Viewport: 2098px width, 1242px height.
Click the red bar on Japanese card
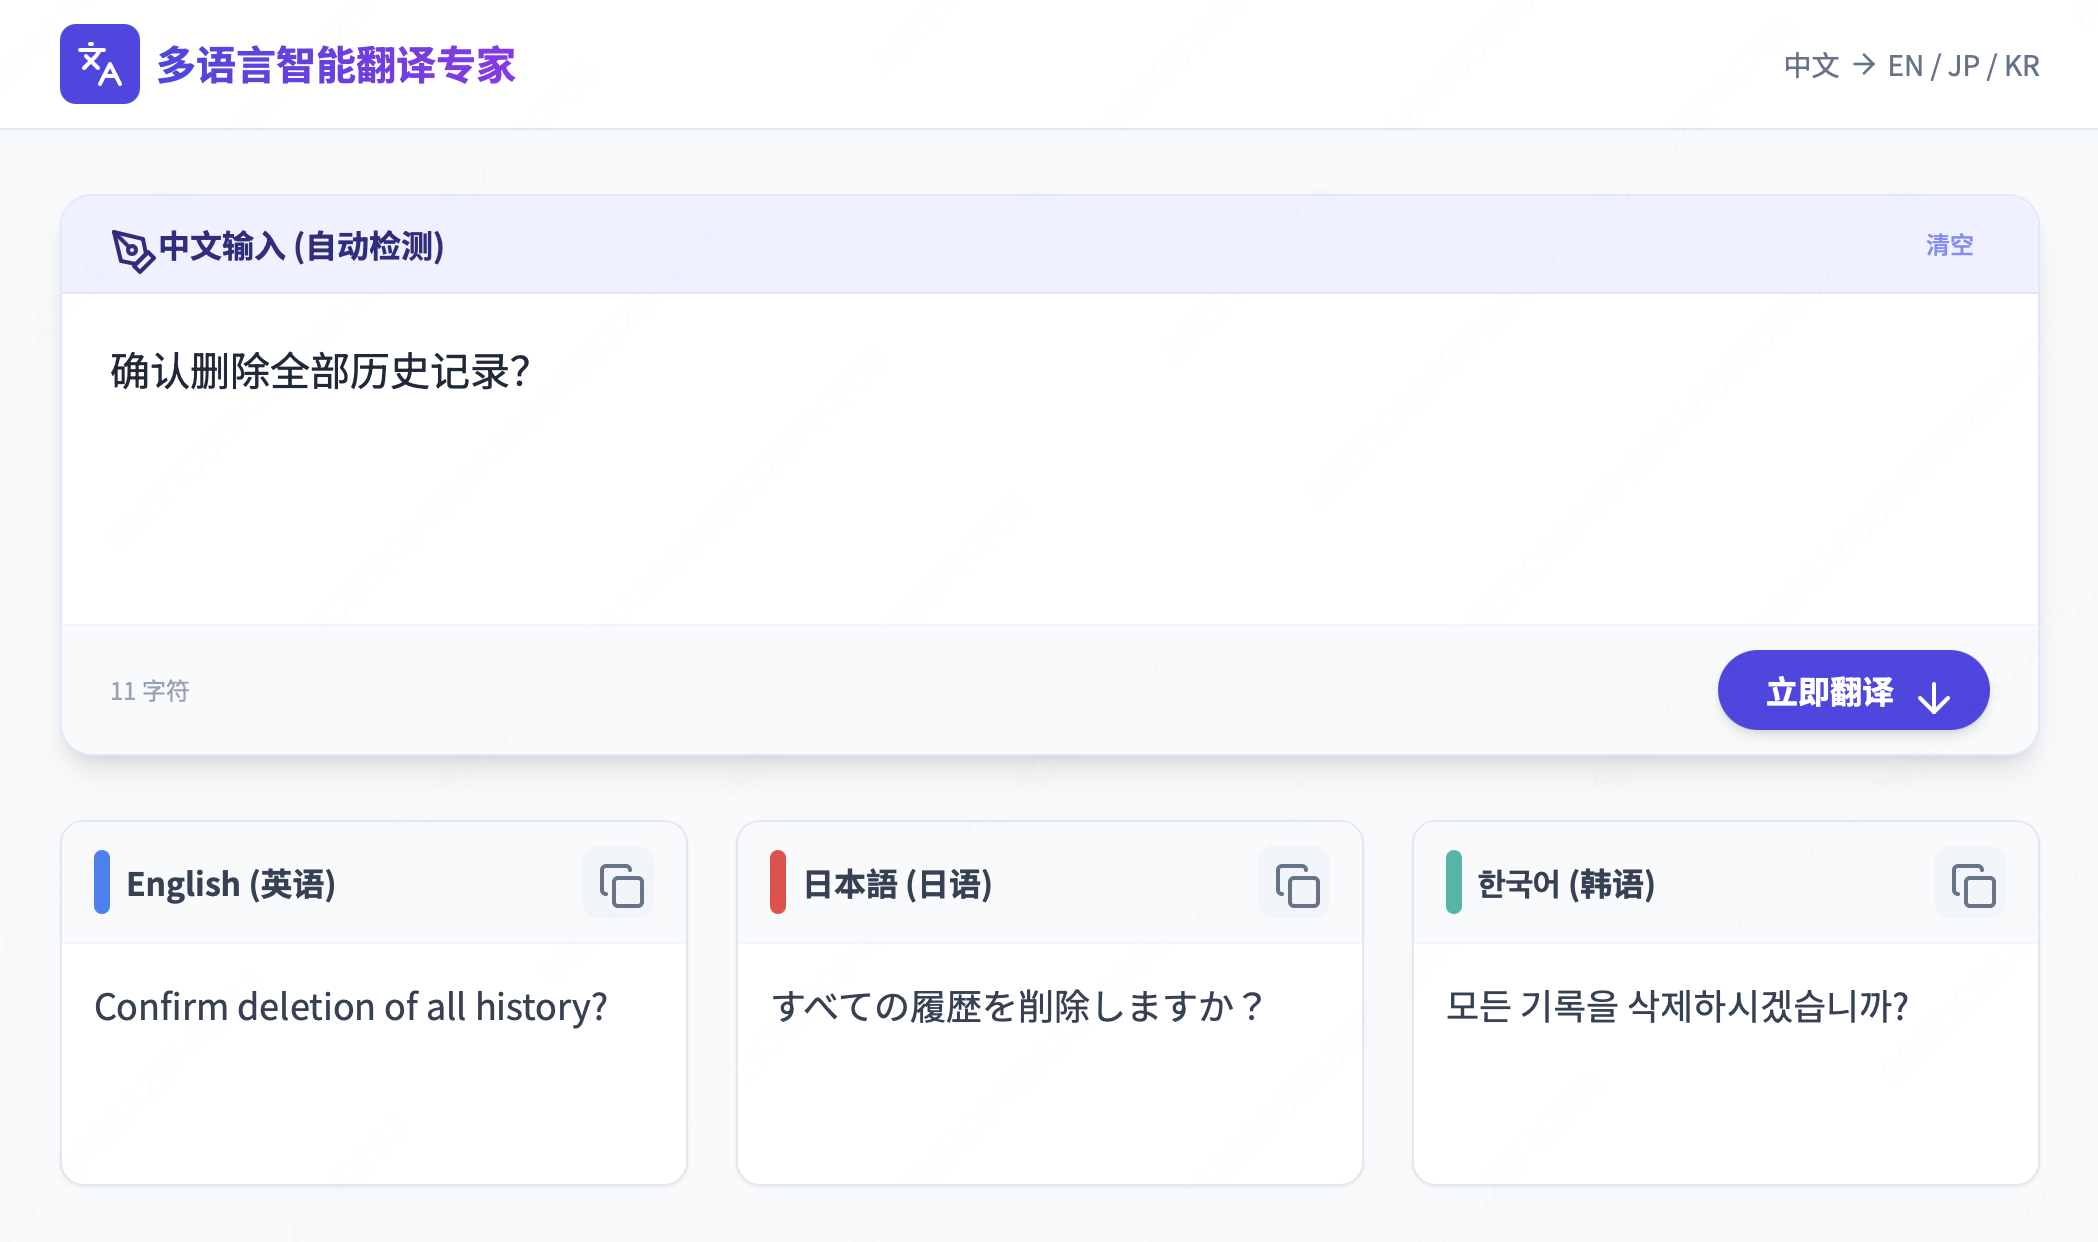(x=778, y=882)
